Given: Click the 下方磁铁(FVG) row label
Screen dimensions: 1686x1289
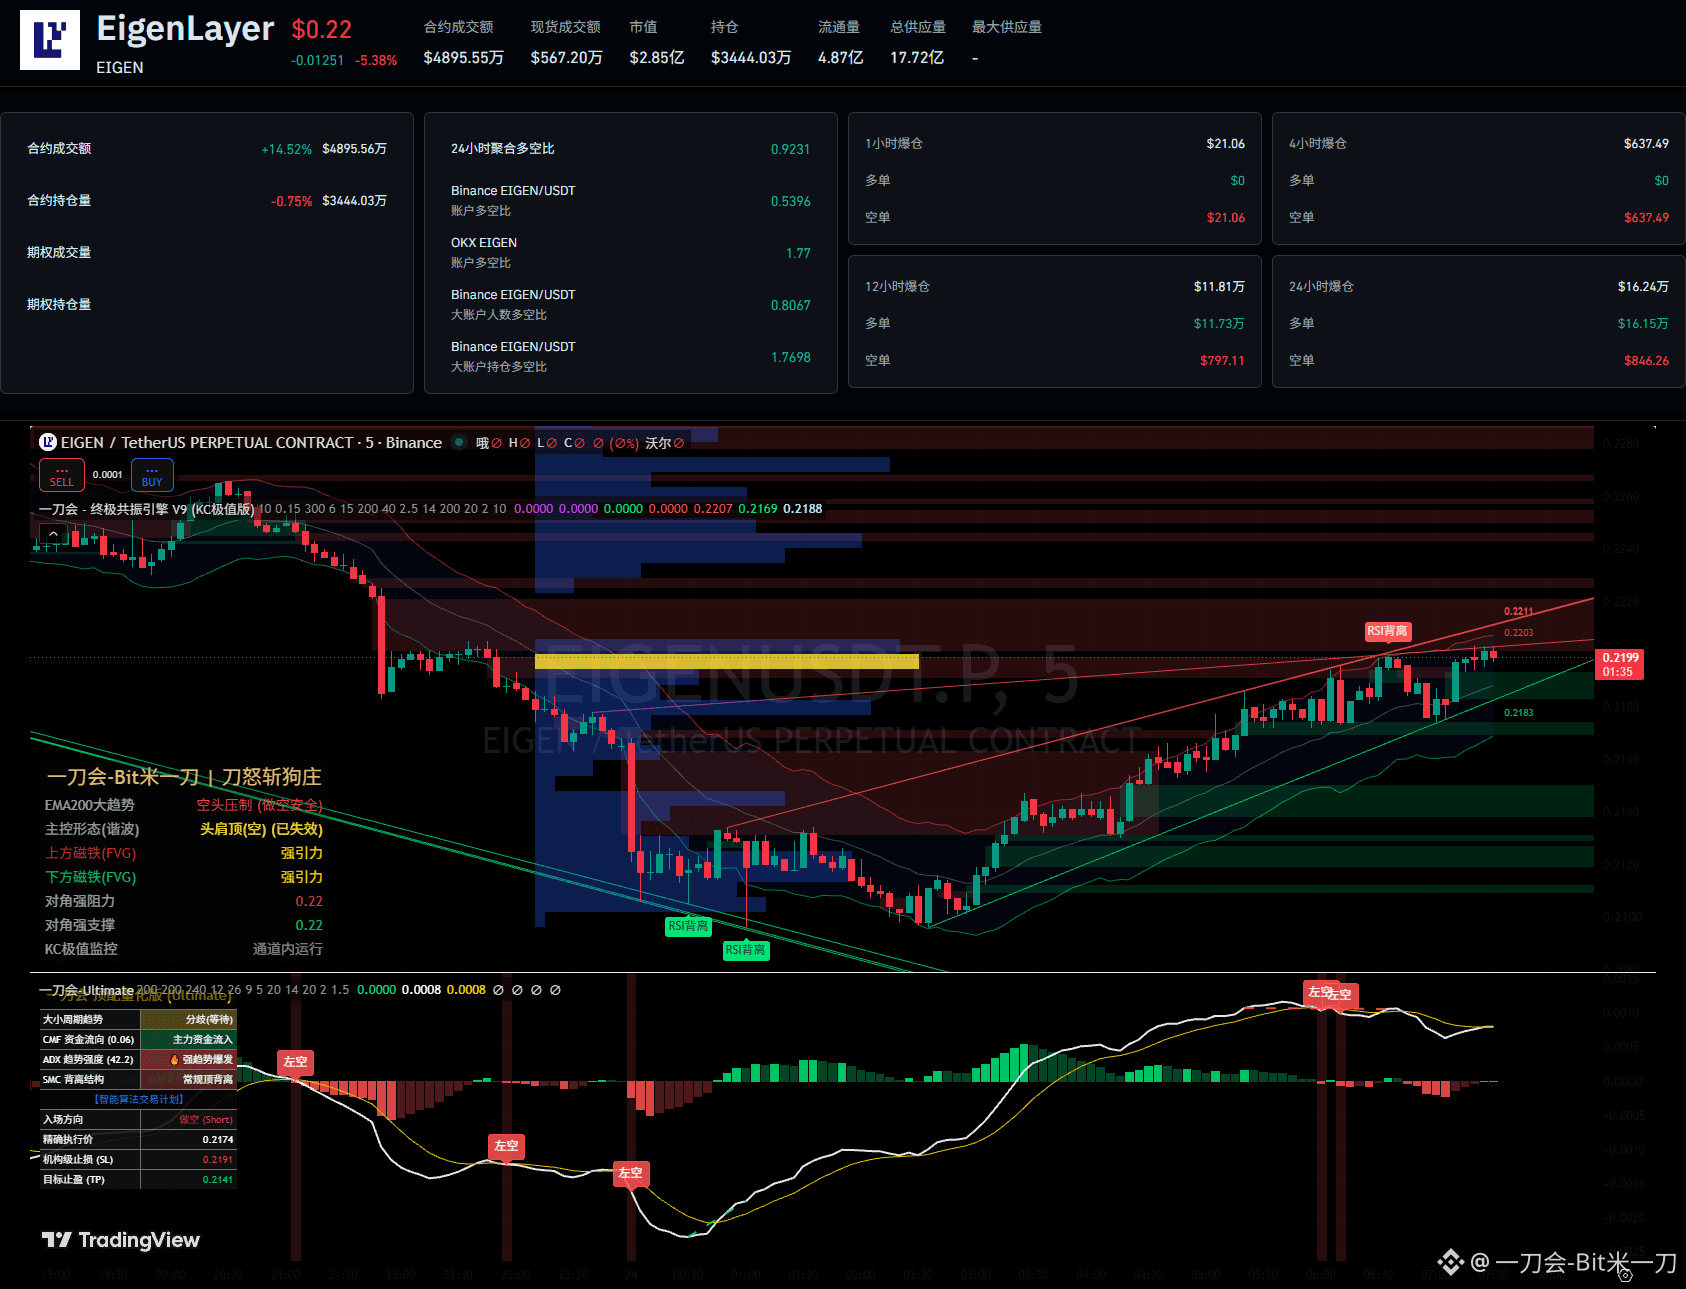Looking at the screenshot, I should pos(91,877).
